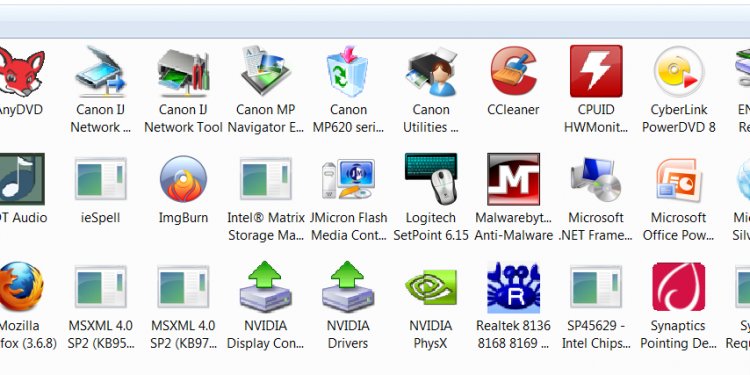This screenshot has height=375, width=750.
Task: Select the Canon IJ Network Tool printer icon
Action: tap(183, 72)
